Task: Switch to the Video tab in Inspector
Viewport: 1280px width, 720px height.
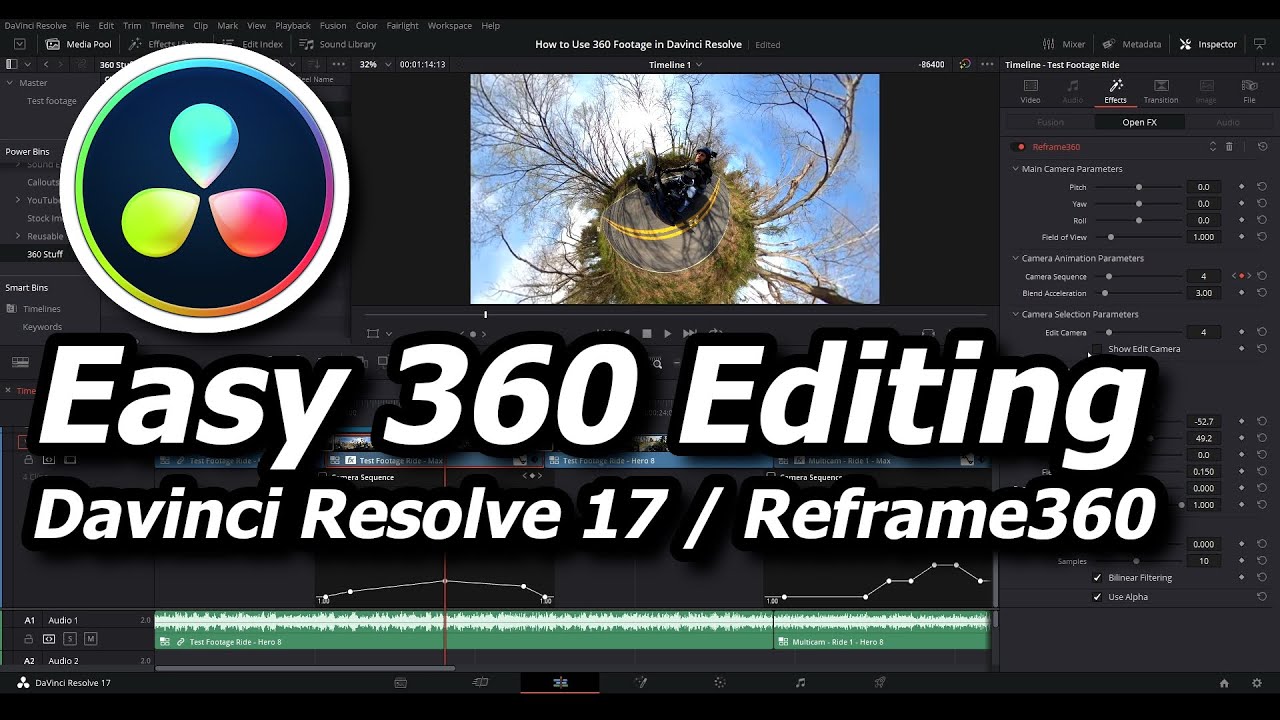Action: click(1030, 91)
